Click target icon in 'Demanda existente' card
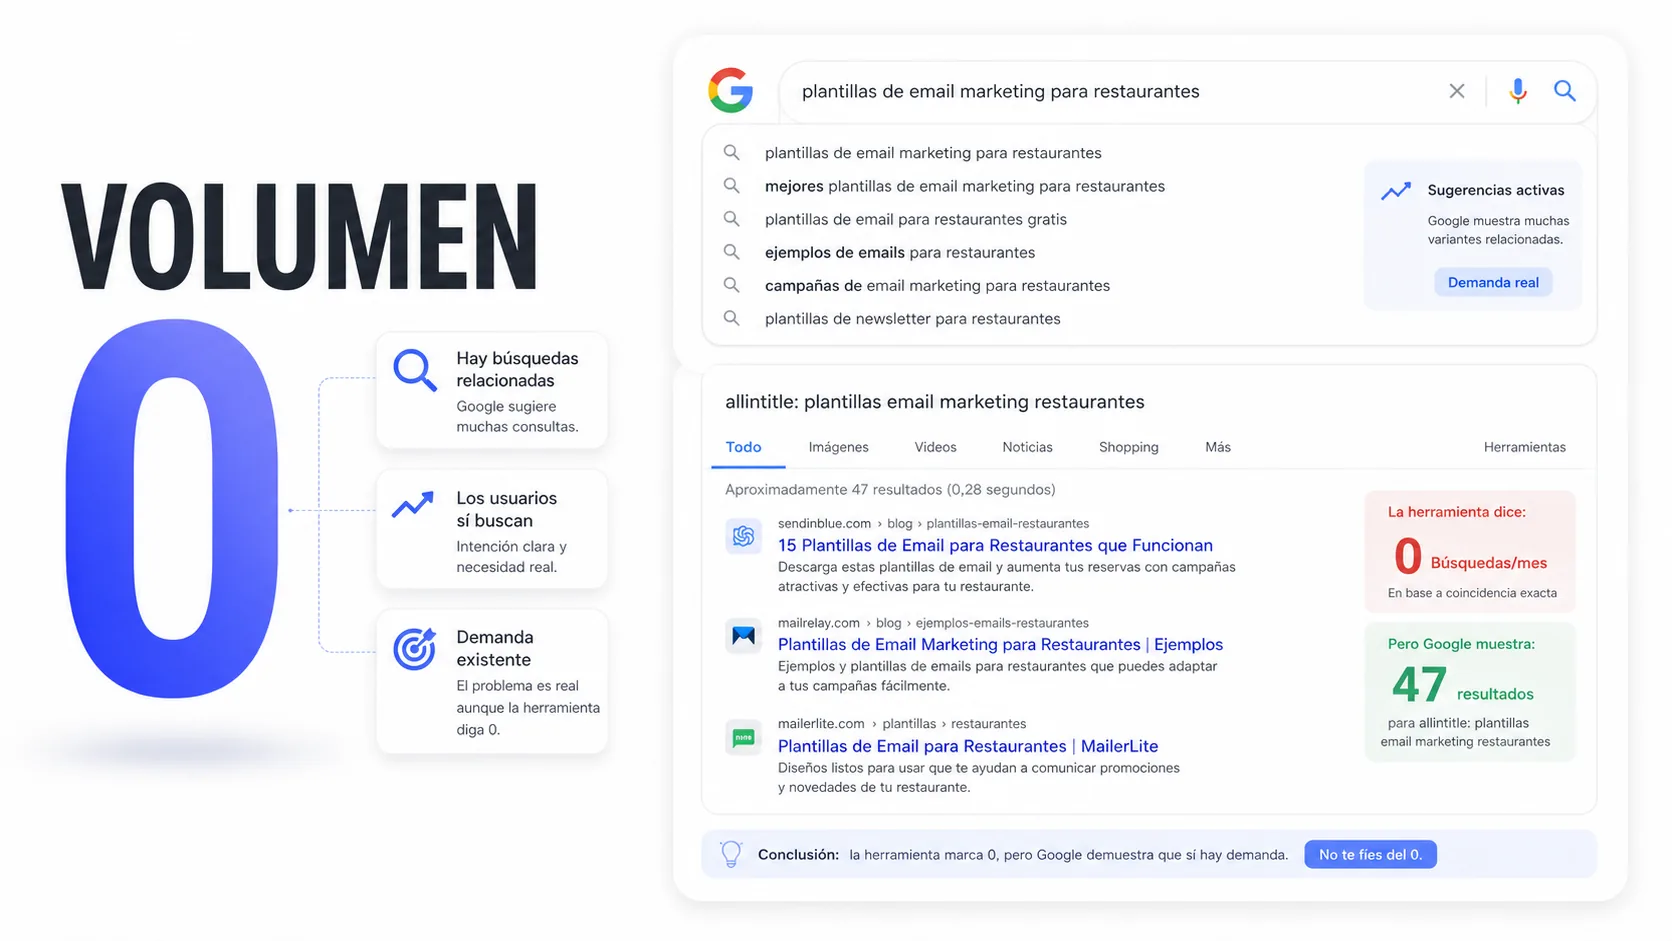 414,649
